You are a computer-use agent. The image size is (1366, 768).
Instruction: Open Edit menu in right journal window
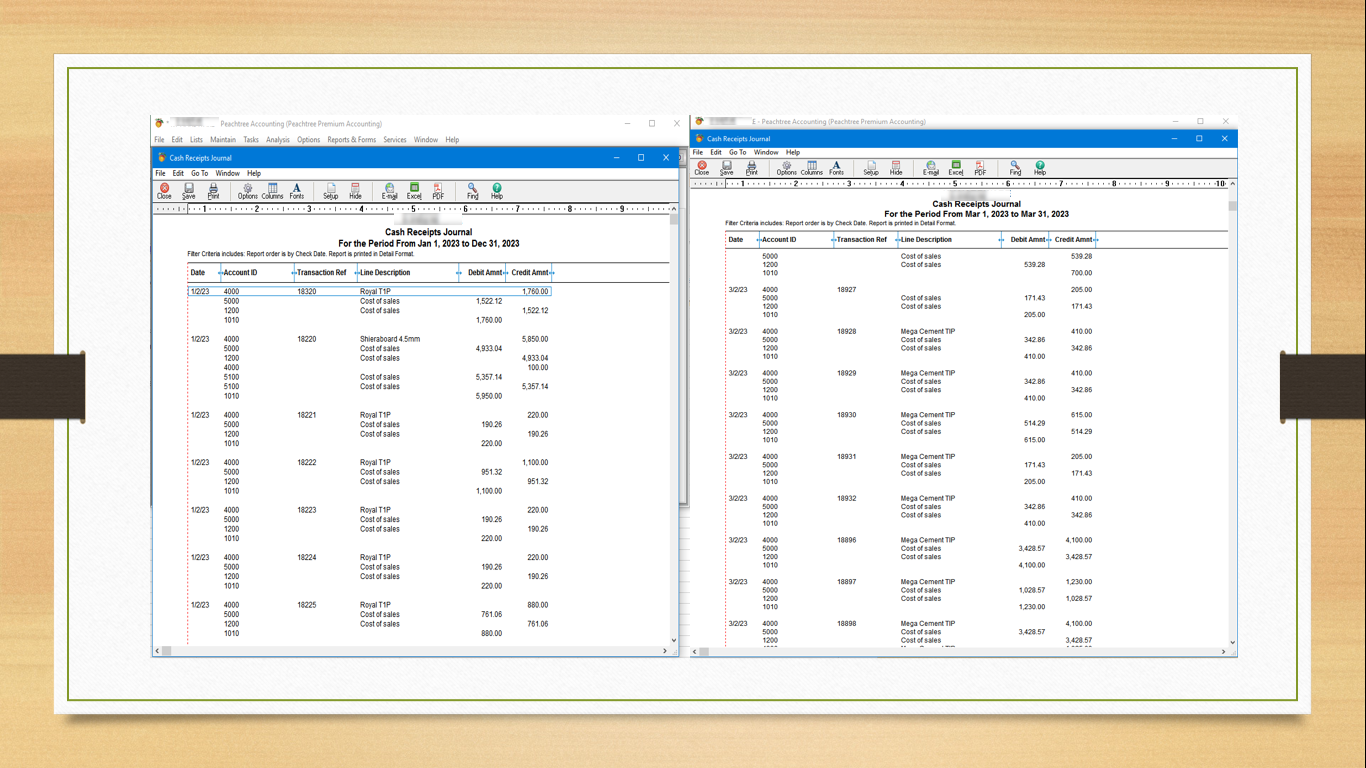[716, 153]
